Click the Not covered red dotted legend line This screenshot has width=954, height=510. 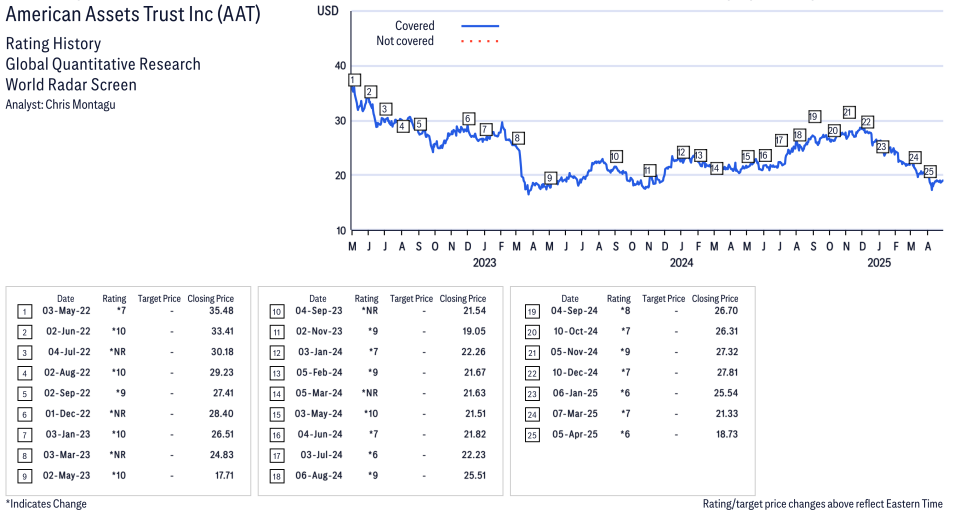[480, 41]
